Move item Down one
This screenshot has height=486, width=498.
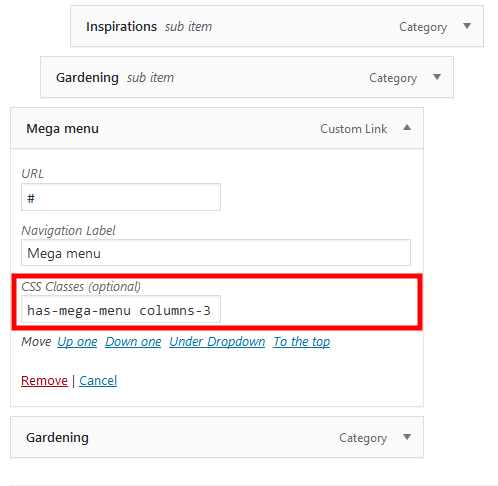tap(133, 342)
